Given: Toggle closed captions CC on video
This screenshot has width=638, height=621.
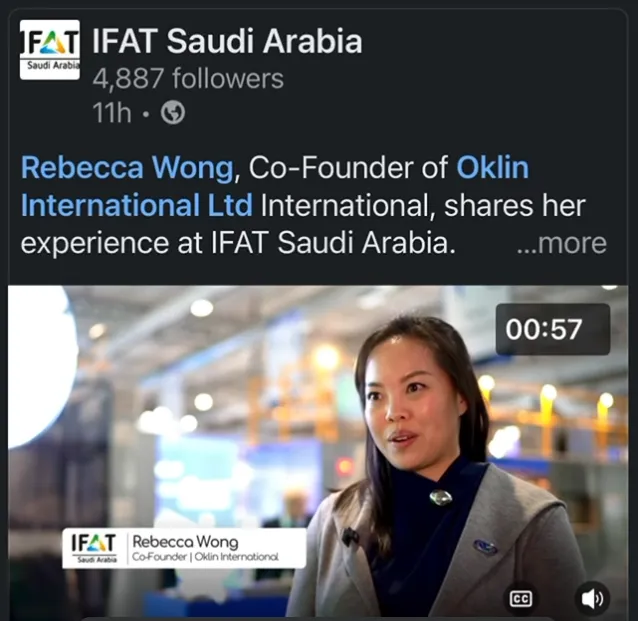Looking at the screenshot, I should coord(521,599).
